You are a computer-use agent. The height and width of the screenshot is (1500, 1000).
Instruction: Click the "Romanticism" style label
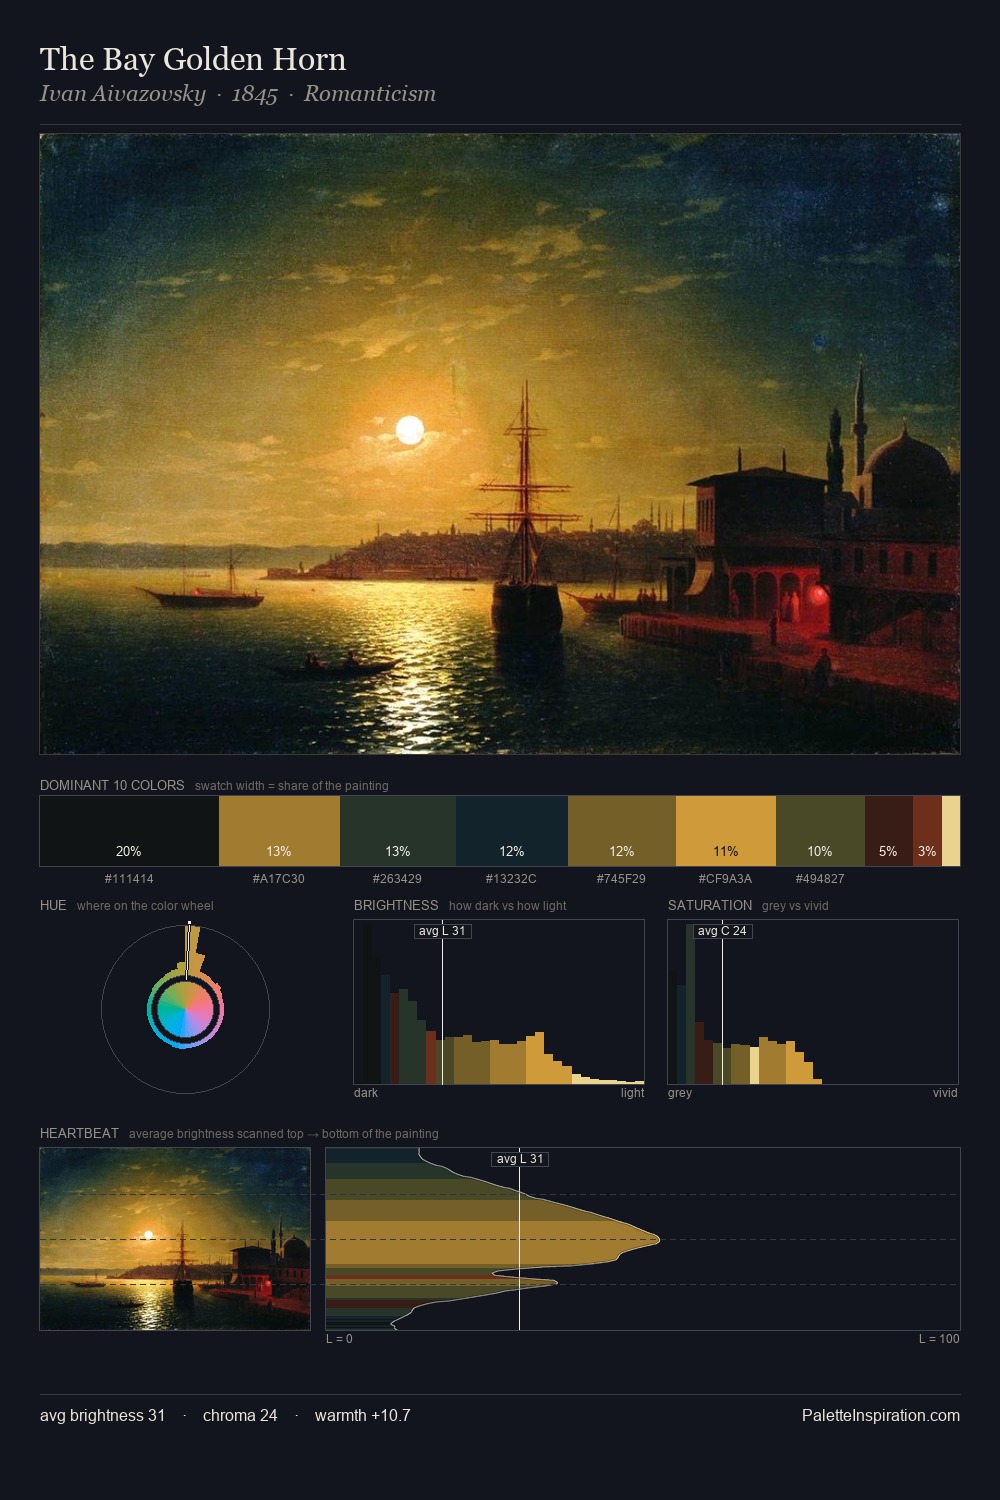coord(370,94)
